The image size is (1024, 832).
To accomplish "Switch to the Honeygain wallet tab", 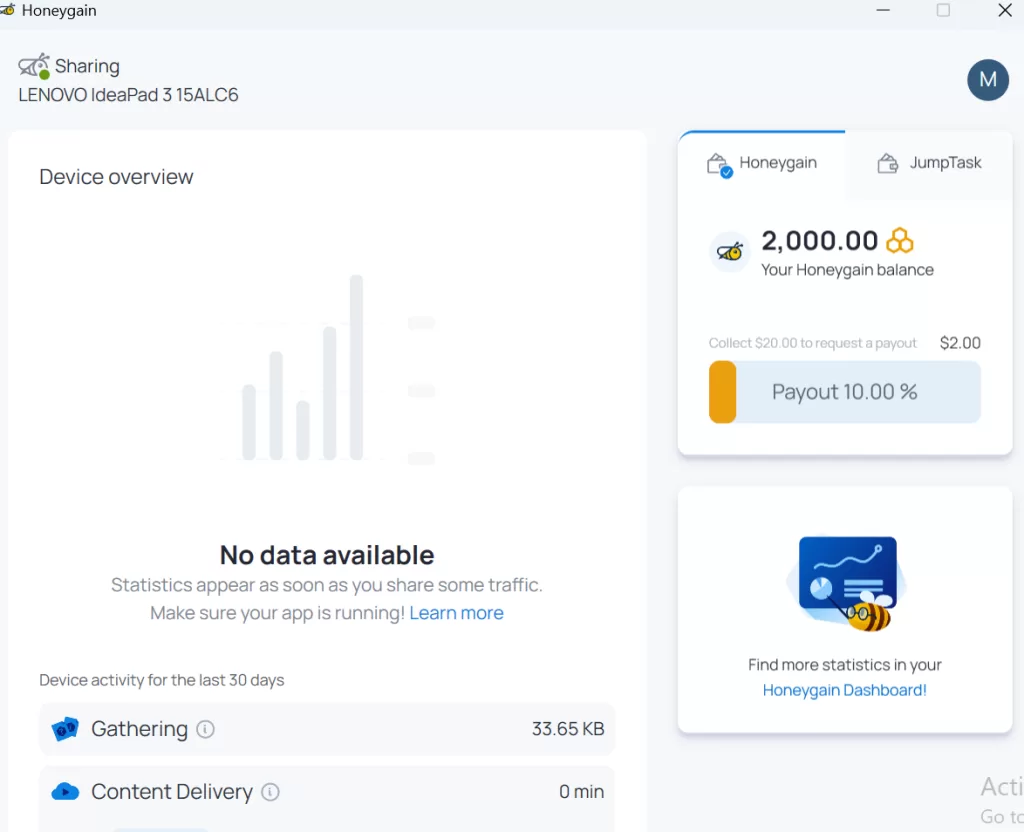I will coord(762,163).
